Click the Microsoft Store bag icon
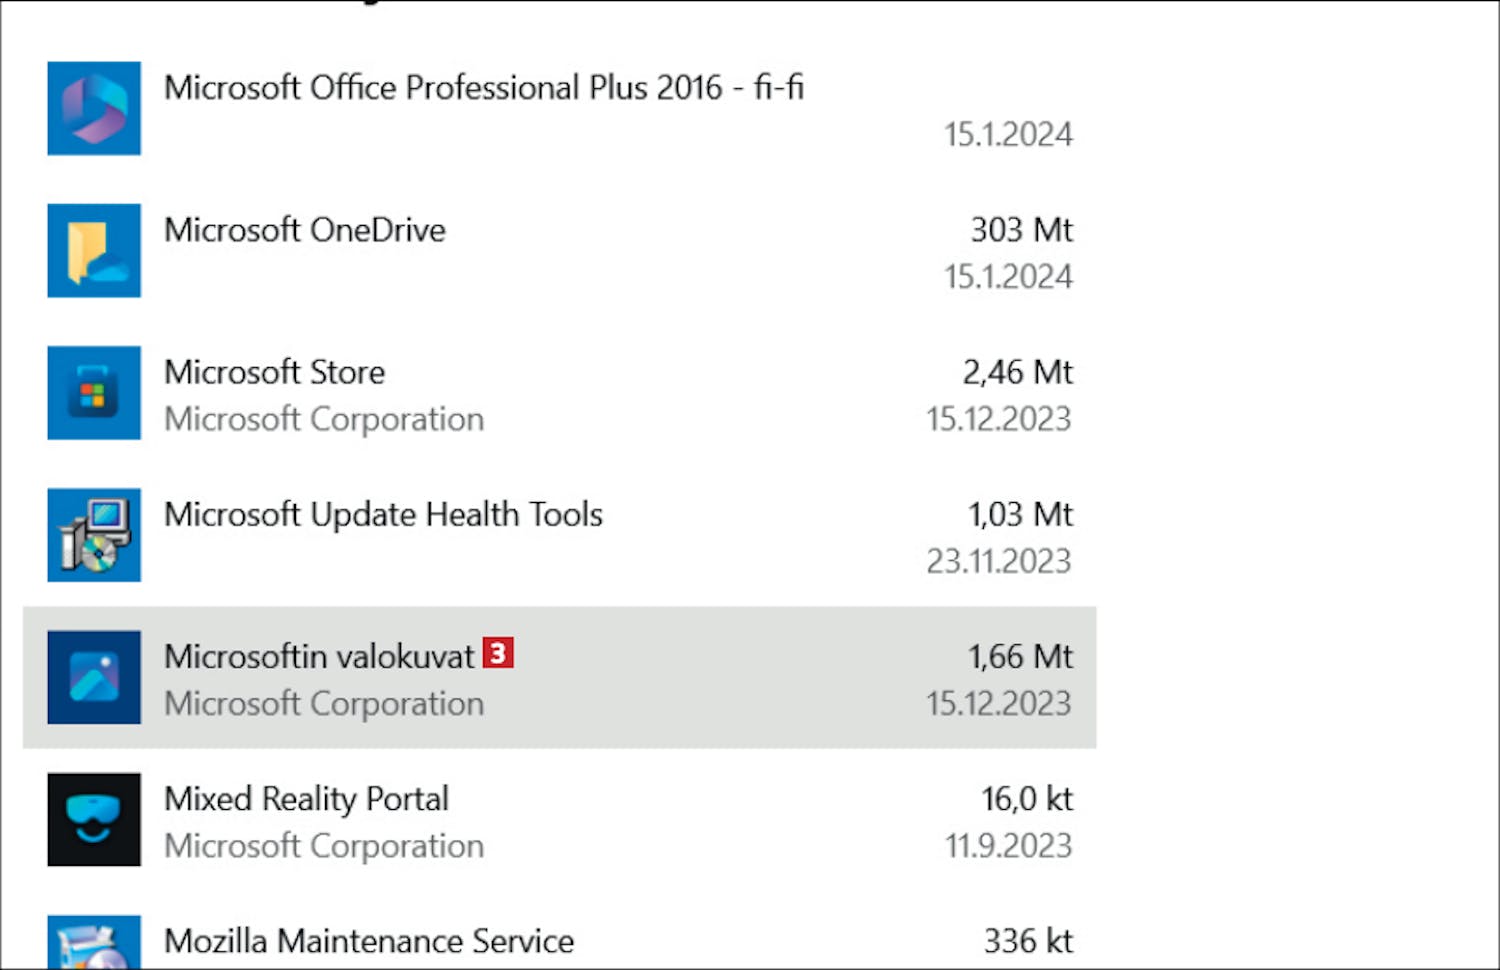This screenshot has width=1500, height=970. click(x=94, y=392)
